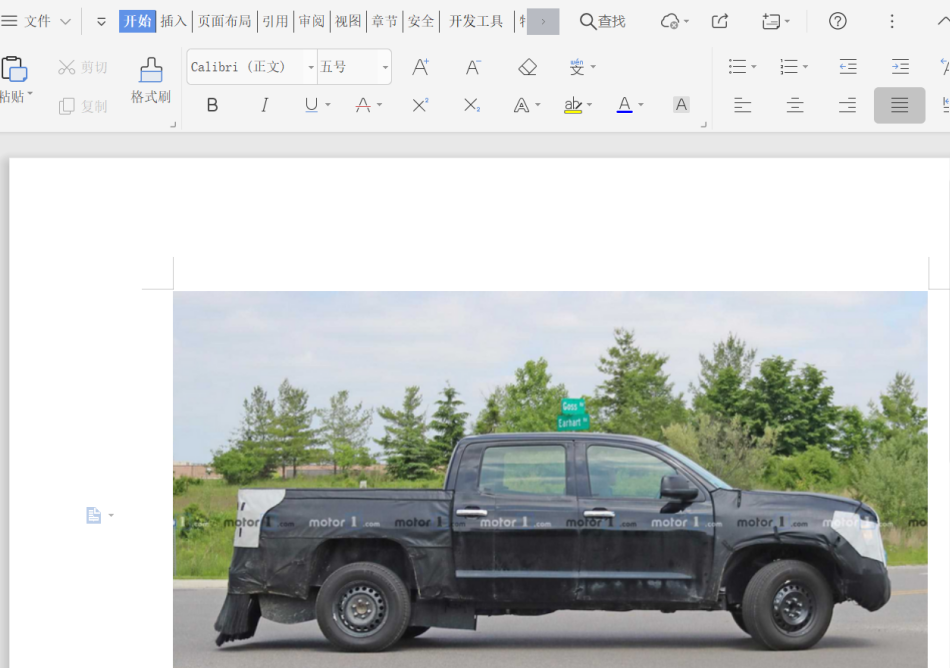
Task: Apply the blue font color
Action: click(625, 105)
